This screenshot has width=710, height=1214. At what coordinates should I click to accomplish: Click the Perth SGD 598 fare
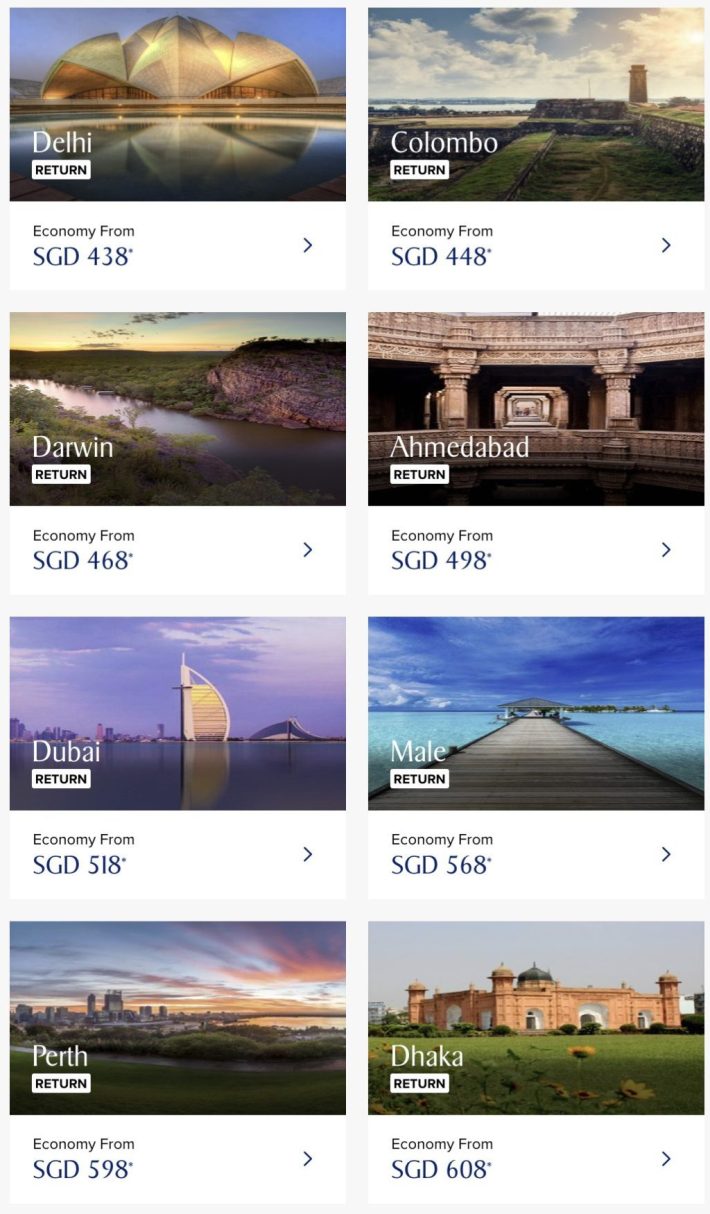83,1170
